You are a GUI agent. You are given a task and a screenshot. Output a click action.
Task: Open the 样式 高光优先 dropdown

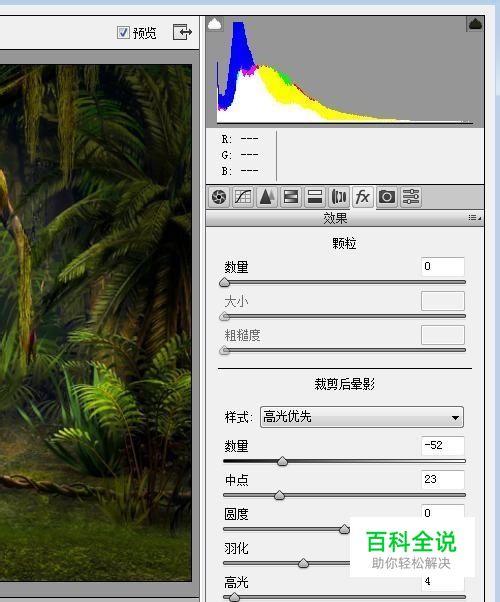click(362, 417)
